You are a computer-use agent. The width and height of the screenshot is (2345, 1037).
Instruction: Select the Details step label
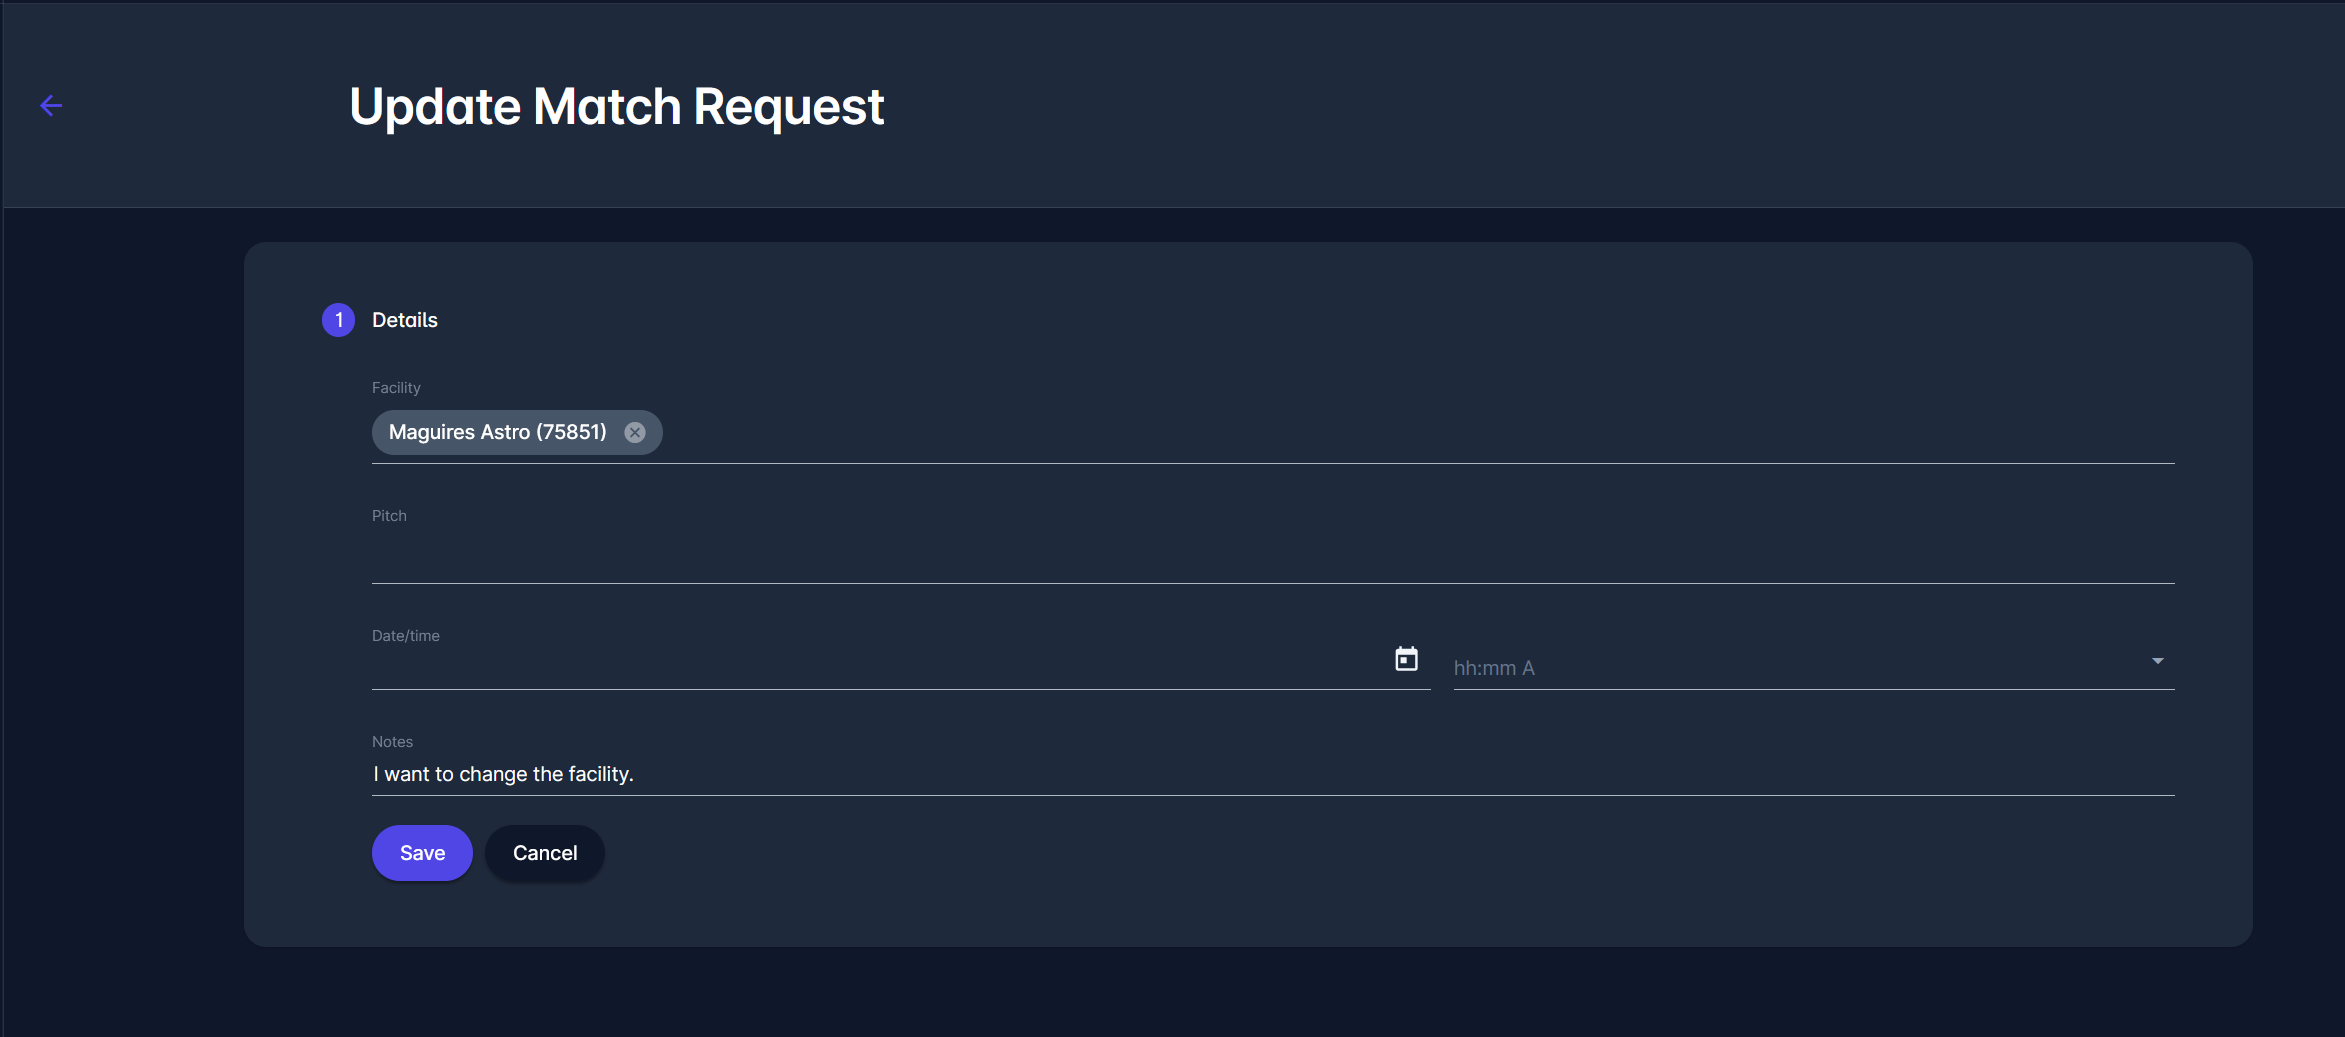[404, 320]
